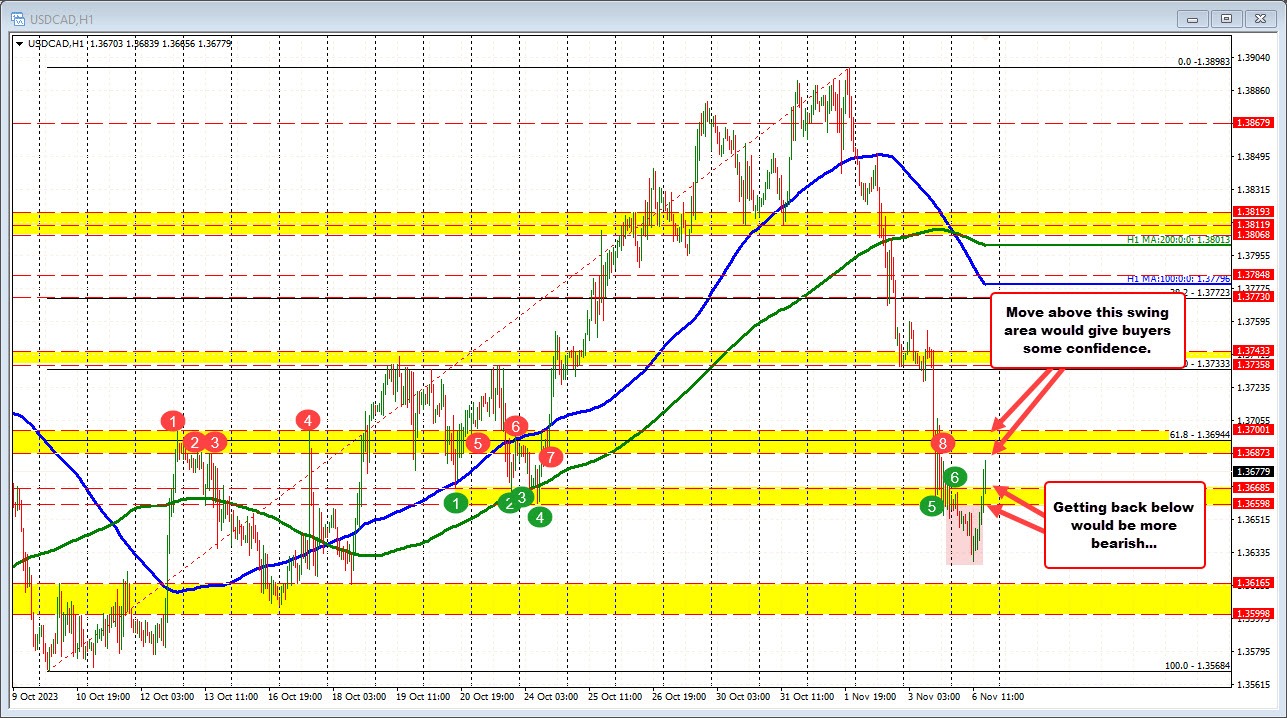Select the red circle labeled 7

click(549, 457)
